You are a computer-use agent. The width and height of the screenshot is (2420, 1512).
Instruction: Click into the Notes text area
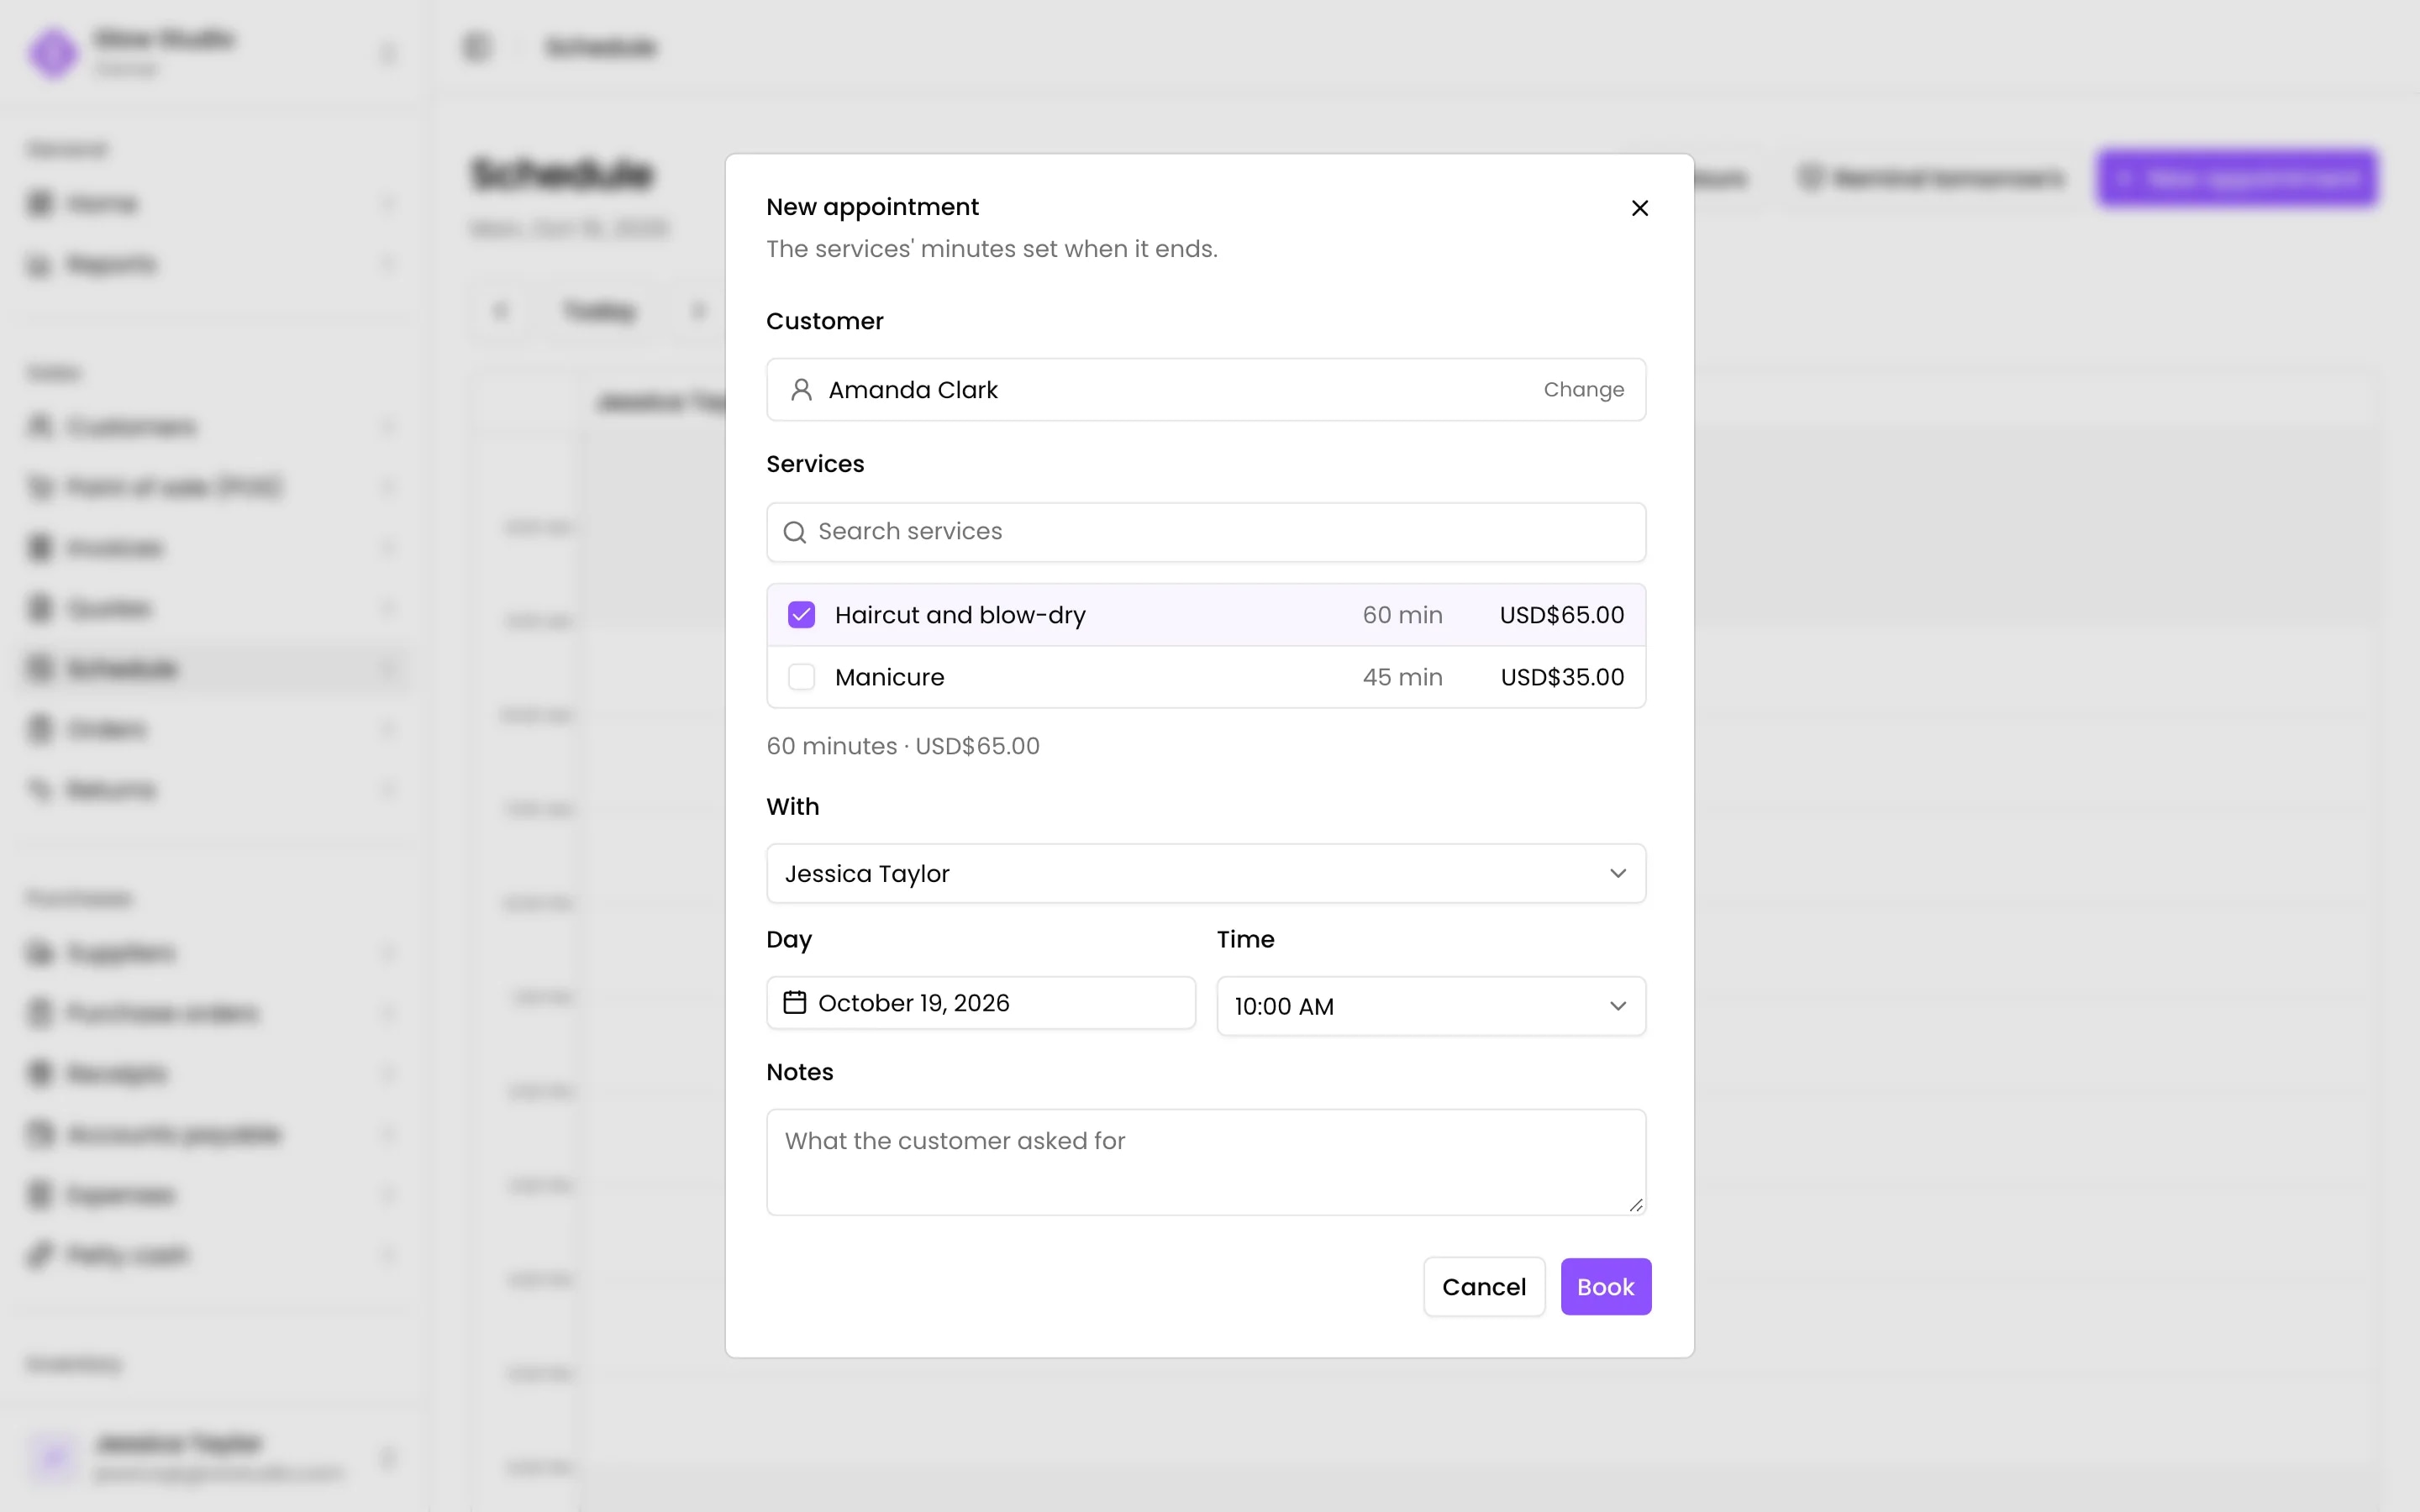1206,1162
